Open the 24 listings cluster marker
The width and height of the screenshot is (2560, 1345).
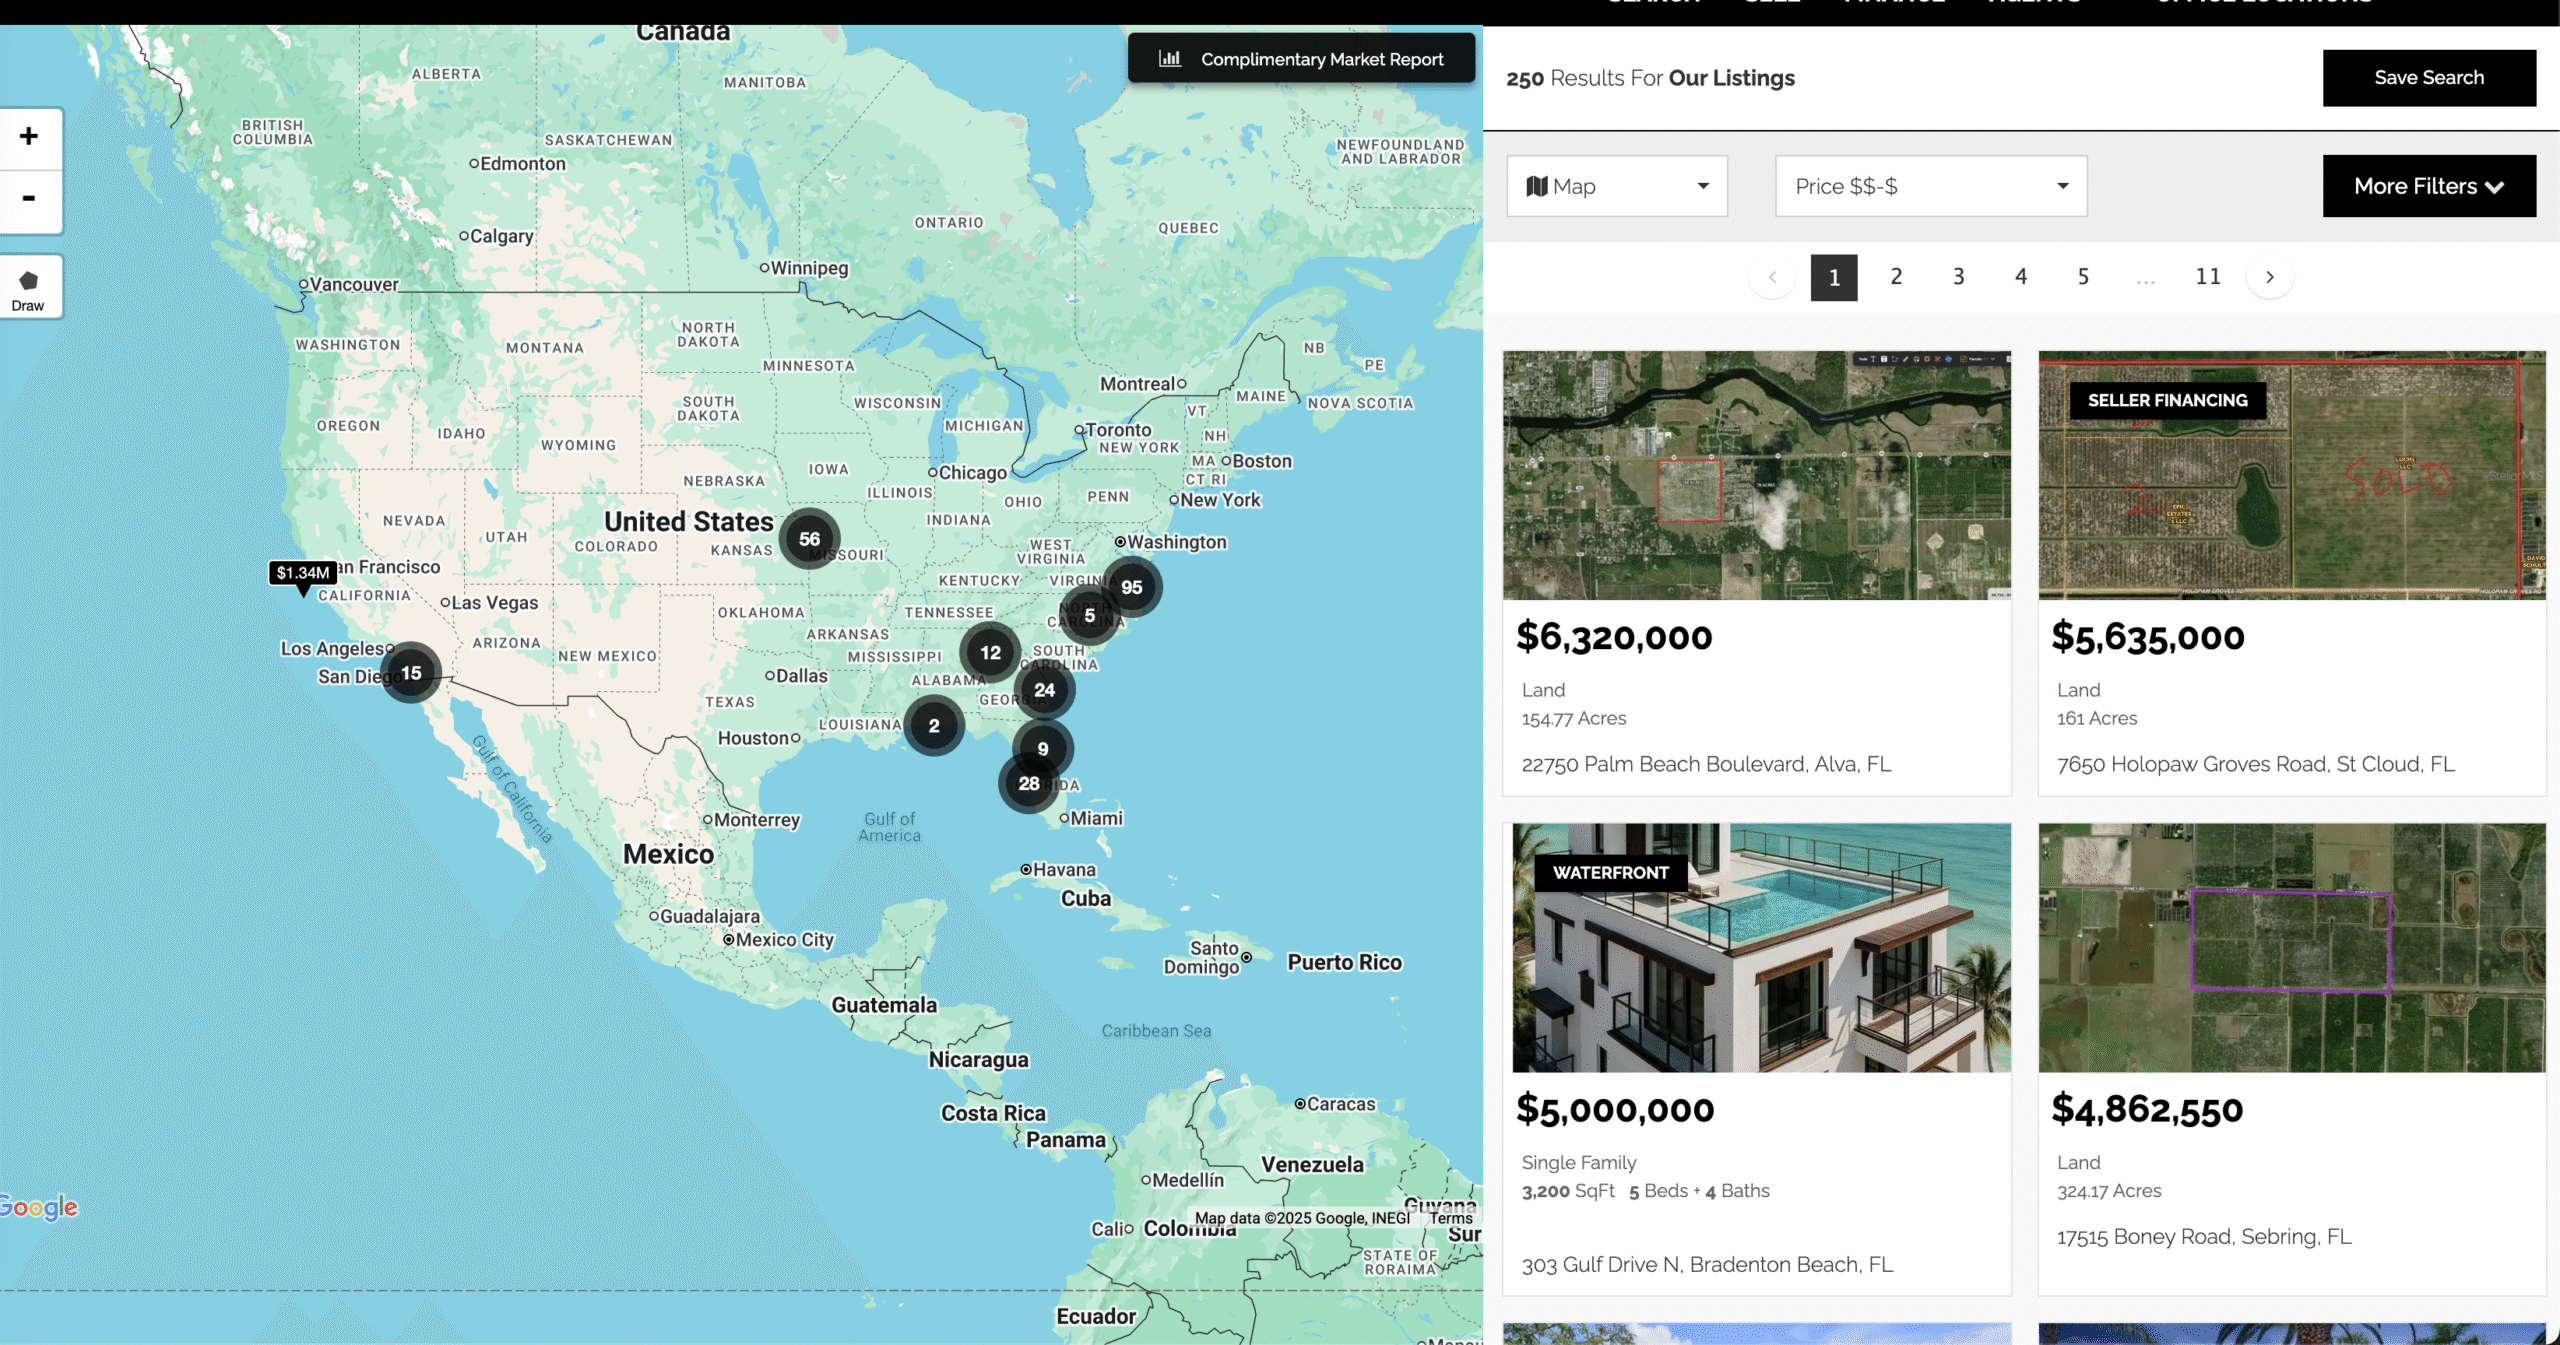[1044, 690]
